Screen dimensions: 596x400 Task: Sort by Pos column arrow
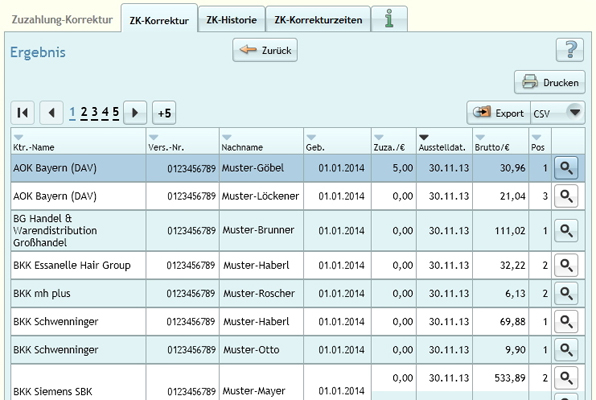point(536,137)
